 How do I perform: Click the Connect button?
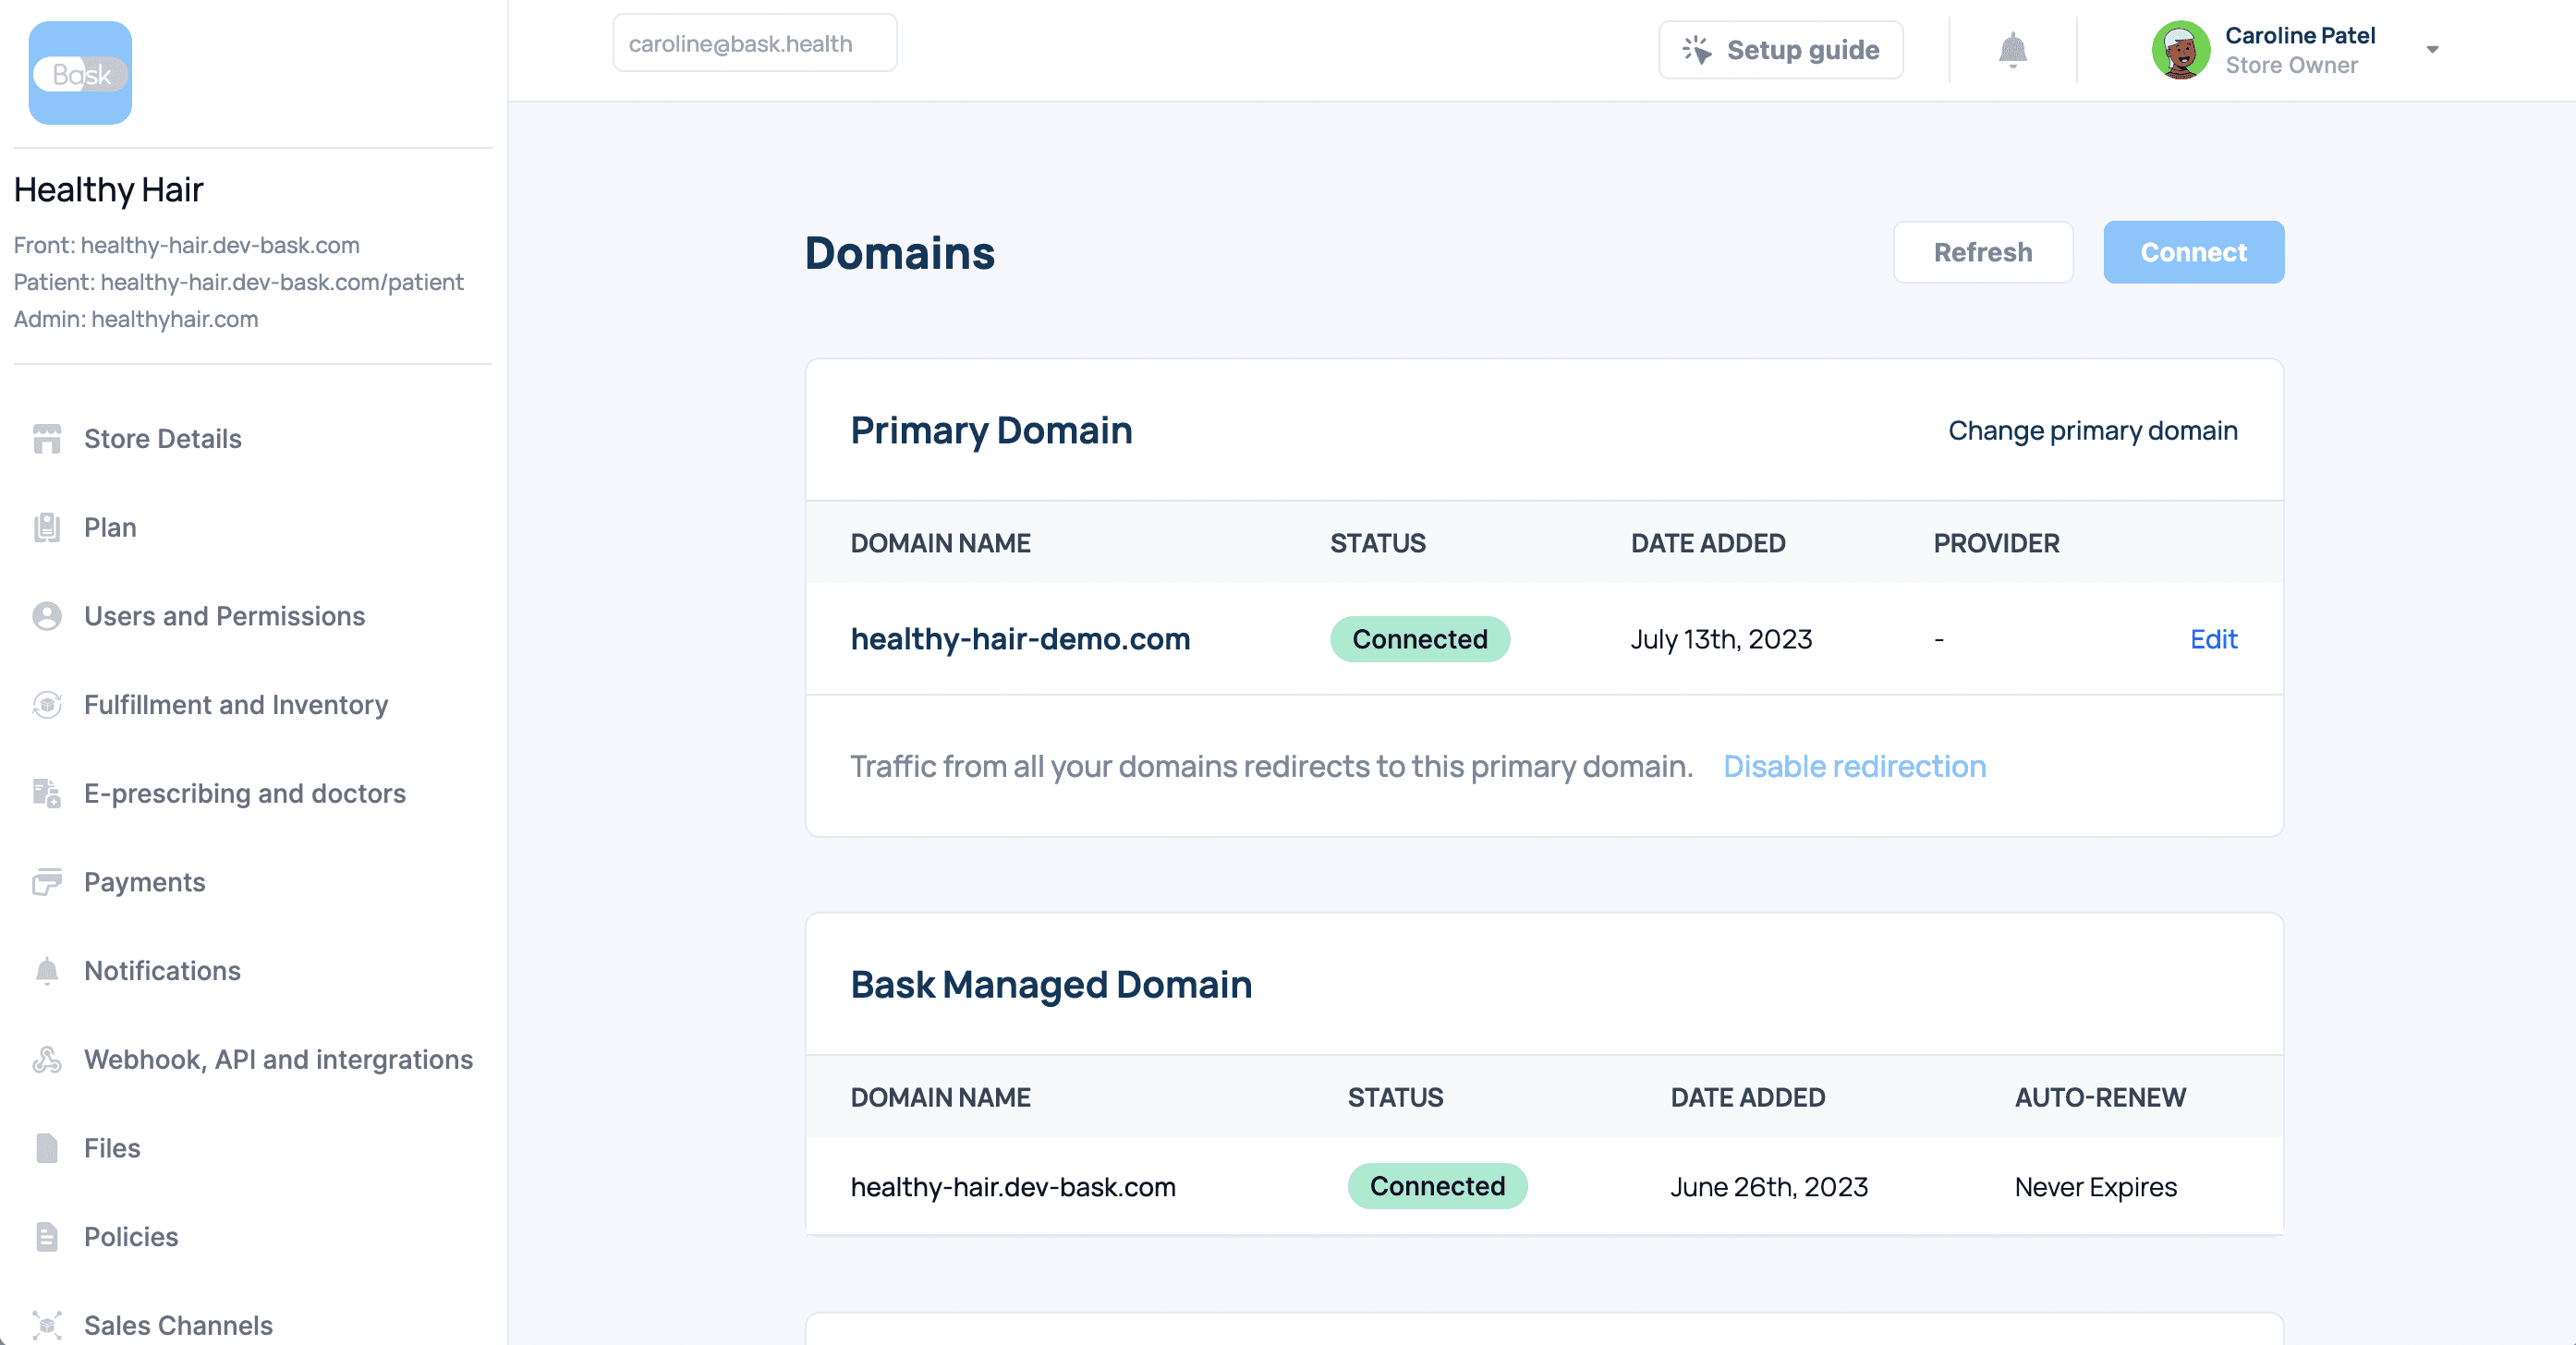click(x=2193, y=252)
